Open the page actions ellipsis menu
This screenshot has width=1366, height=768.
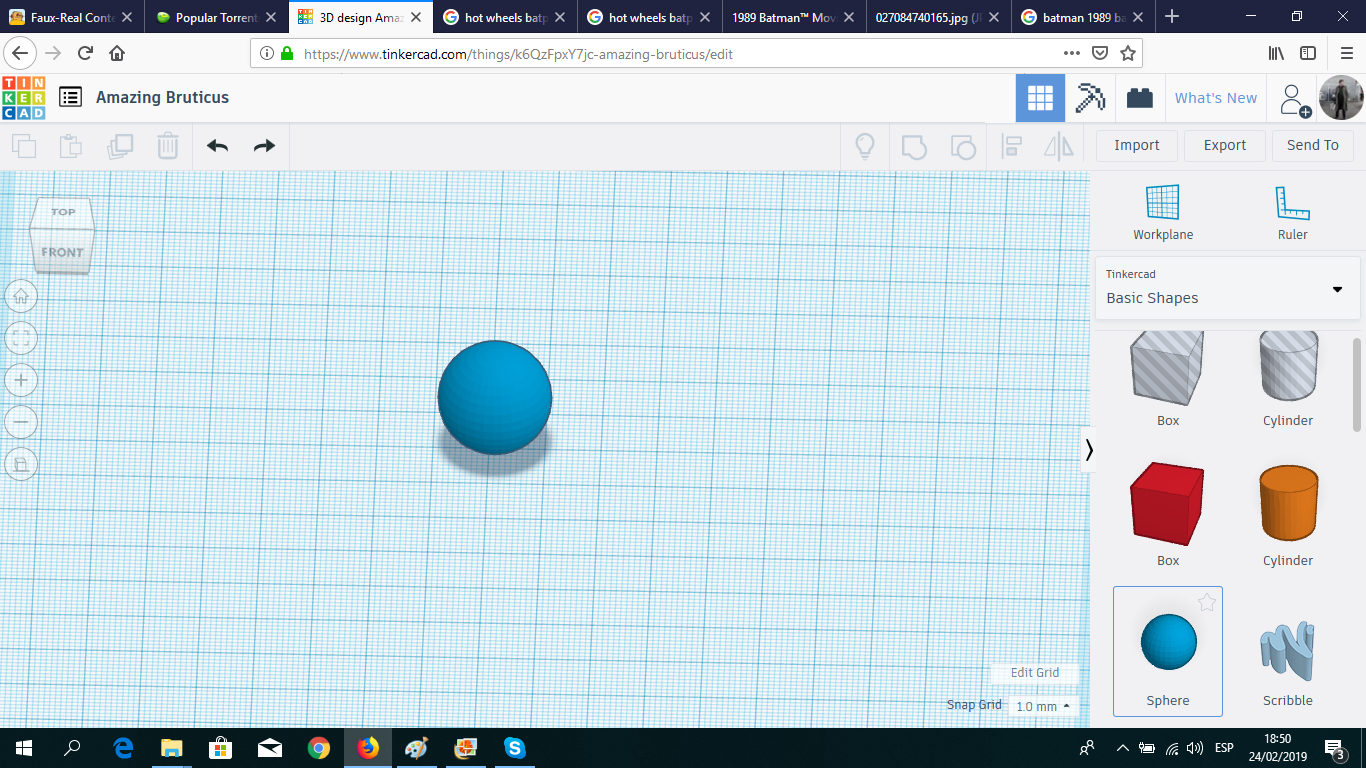click(1072, 53)
